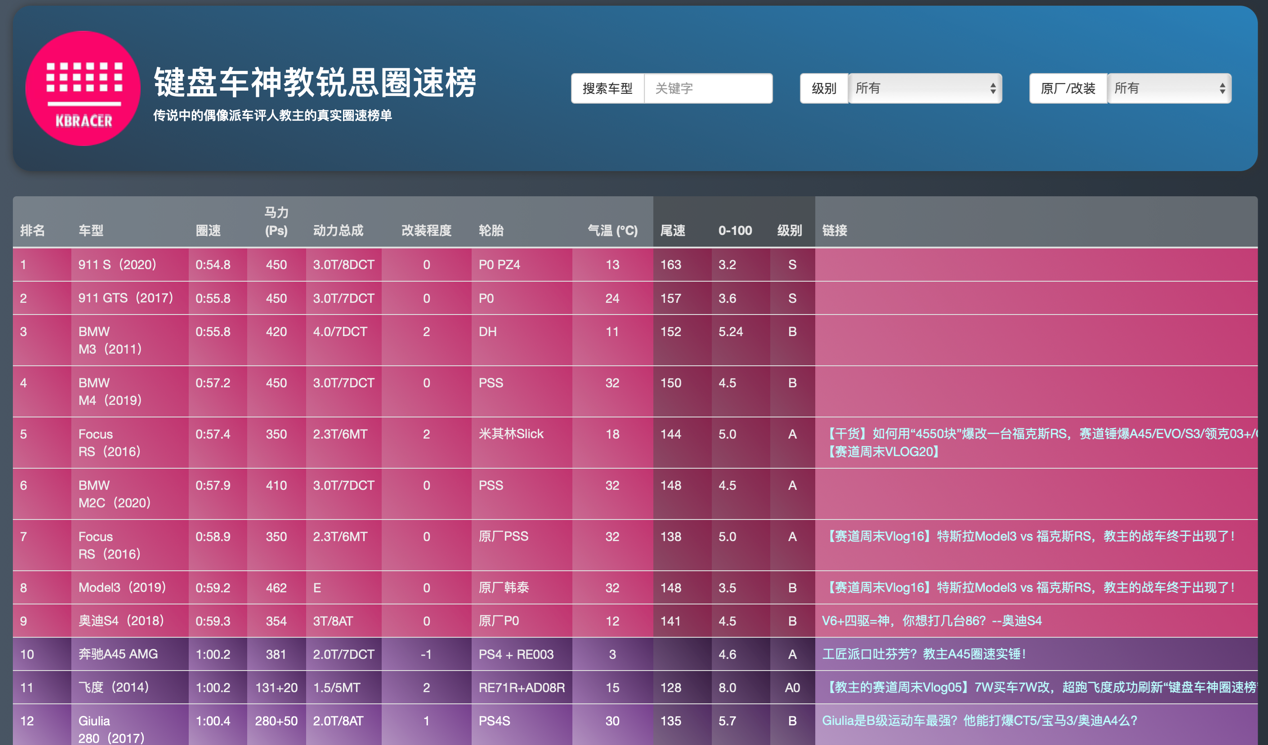The image size is (1268, 745).
Task: Click the 163 tail speed value
Action: coord(671,265)
